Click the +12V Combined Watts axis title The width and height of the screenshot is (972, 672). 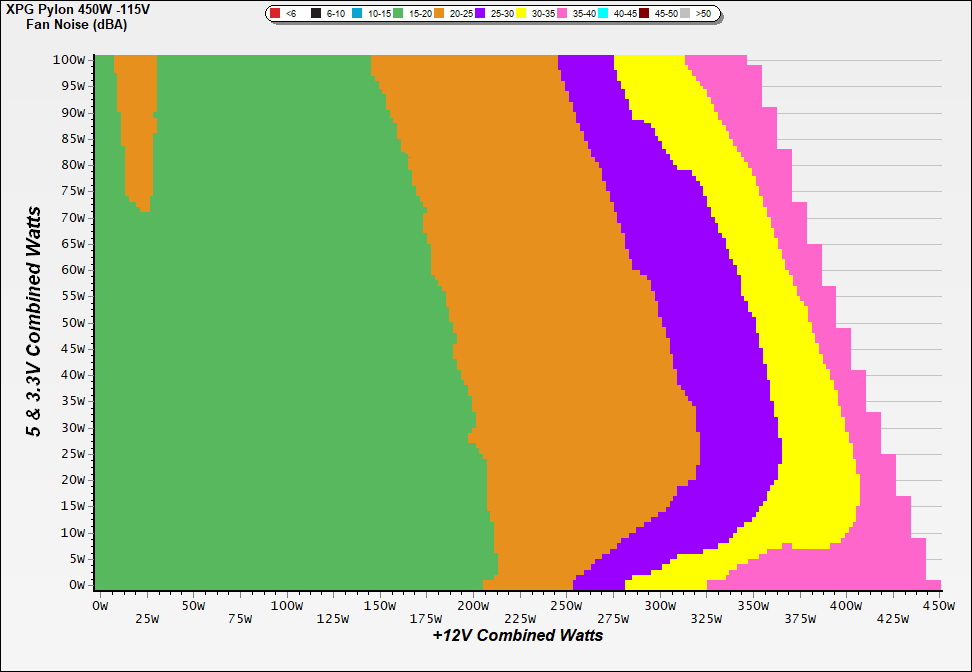click(518, 635)
